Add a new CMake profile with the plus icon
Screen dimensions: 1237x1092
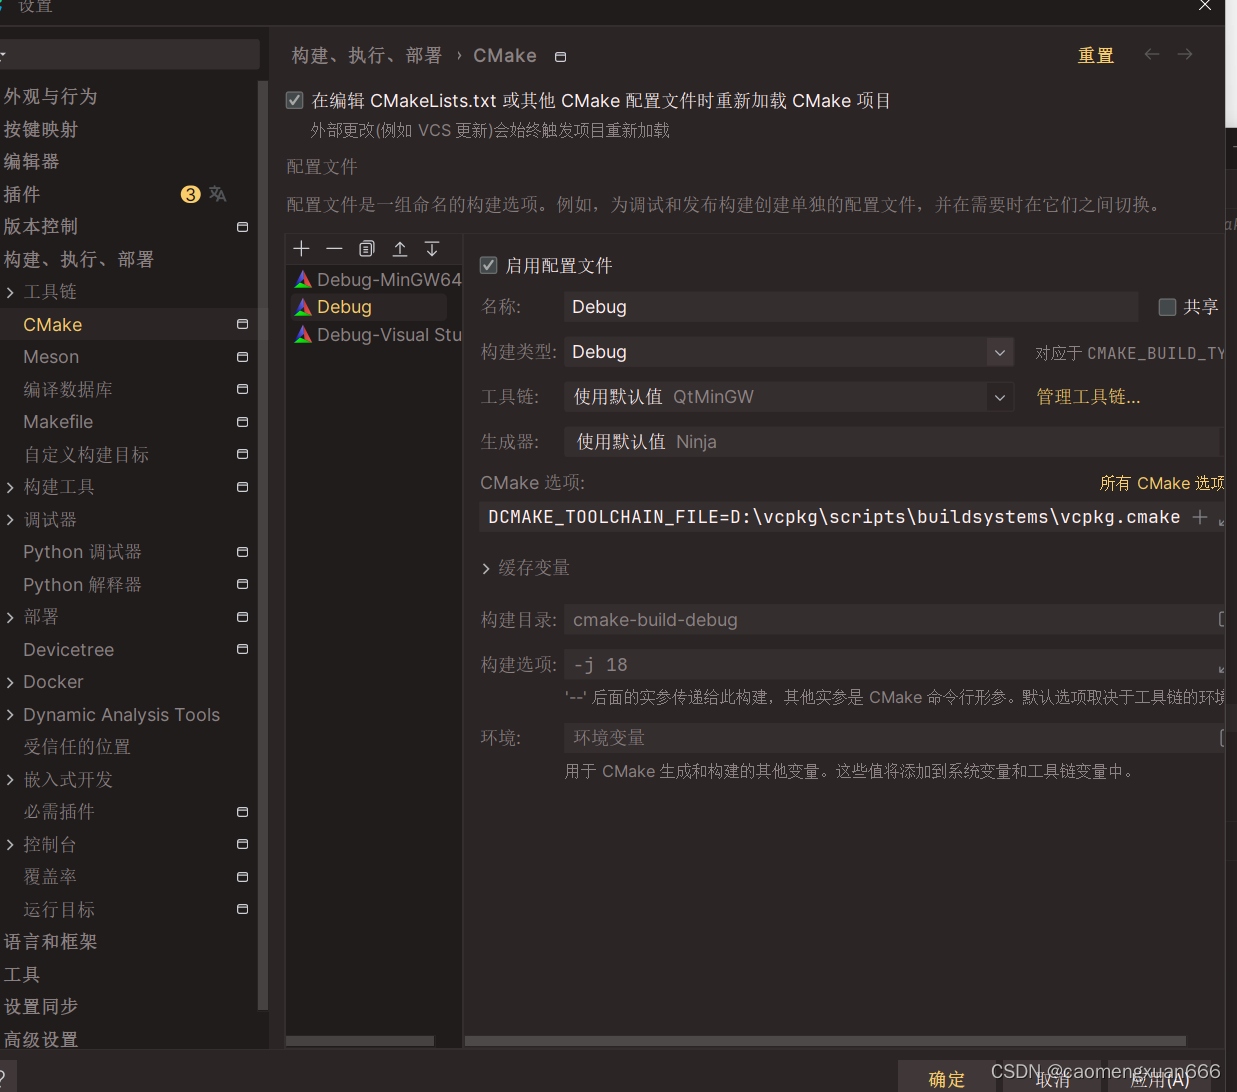pos(301,248)
